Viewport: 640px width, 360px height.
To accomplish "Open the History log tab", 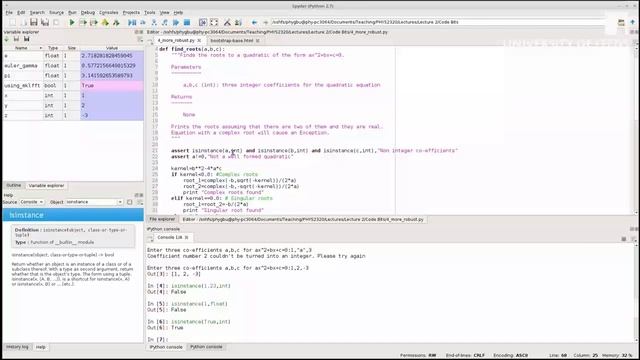I will (x=17, y=347).
